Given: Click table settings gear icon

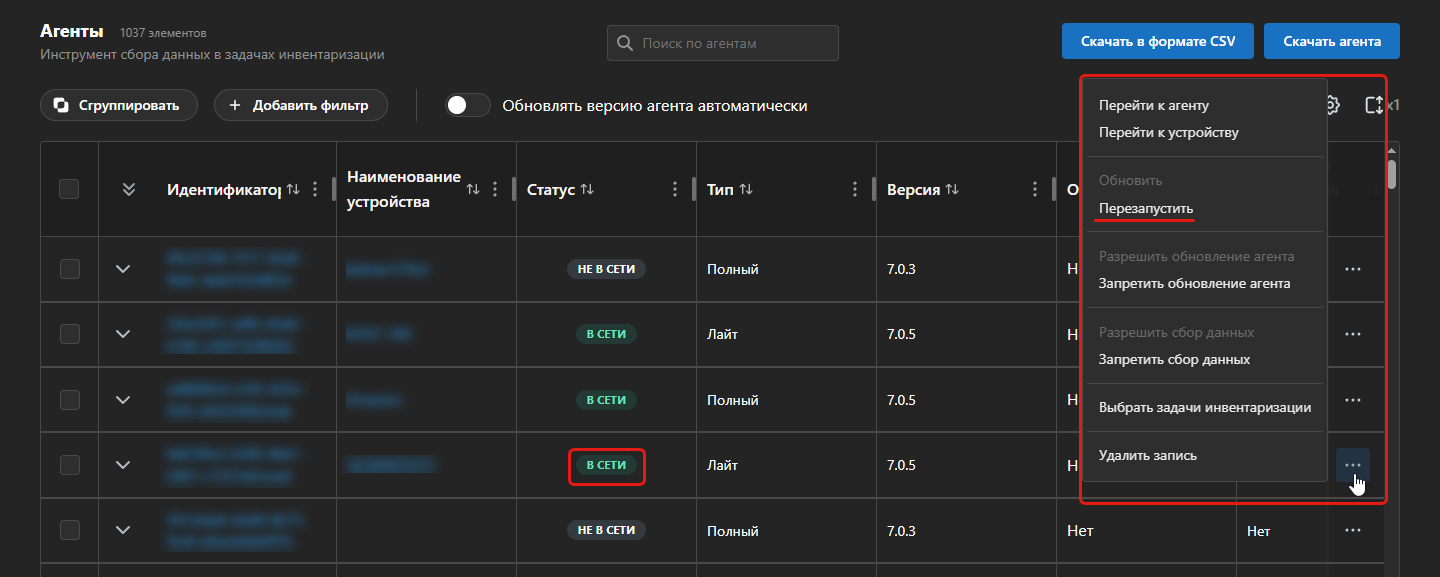Looking at the screenshot, I should (1331, 105).
